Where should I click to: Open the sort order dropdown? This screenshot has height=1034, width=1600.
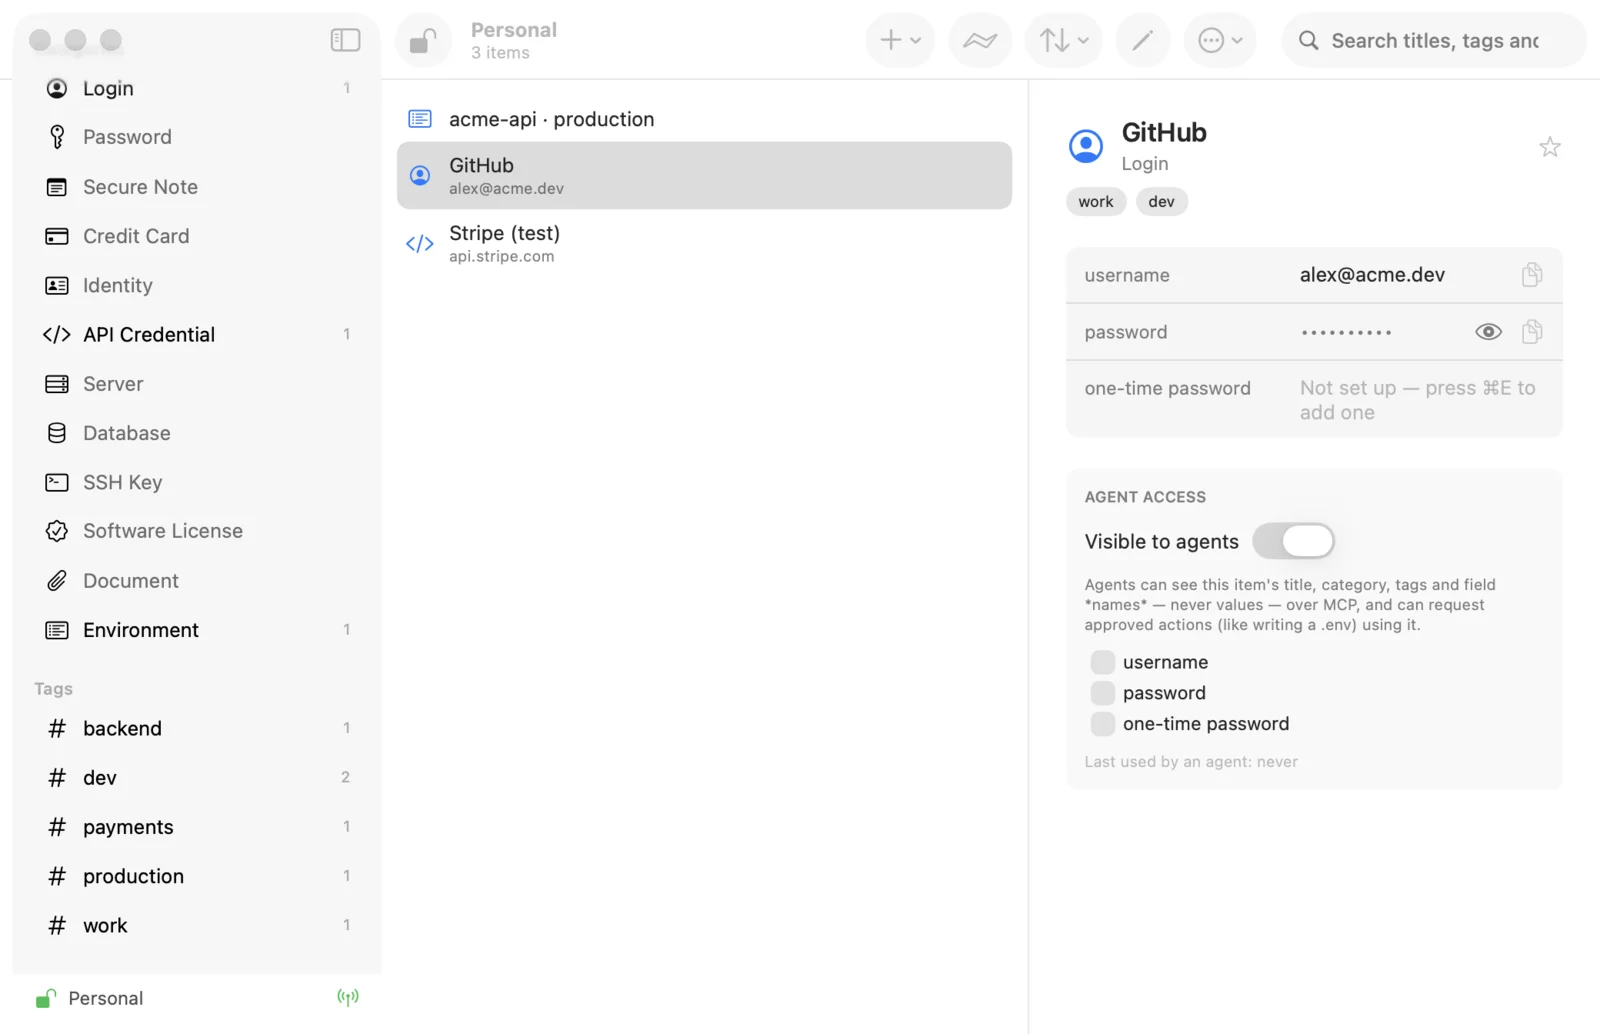[1063, 41]
